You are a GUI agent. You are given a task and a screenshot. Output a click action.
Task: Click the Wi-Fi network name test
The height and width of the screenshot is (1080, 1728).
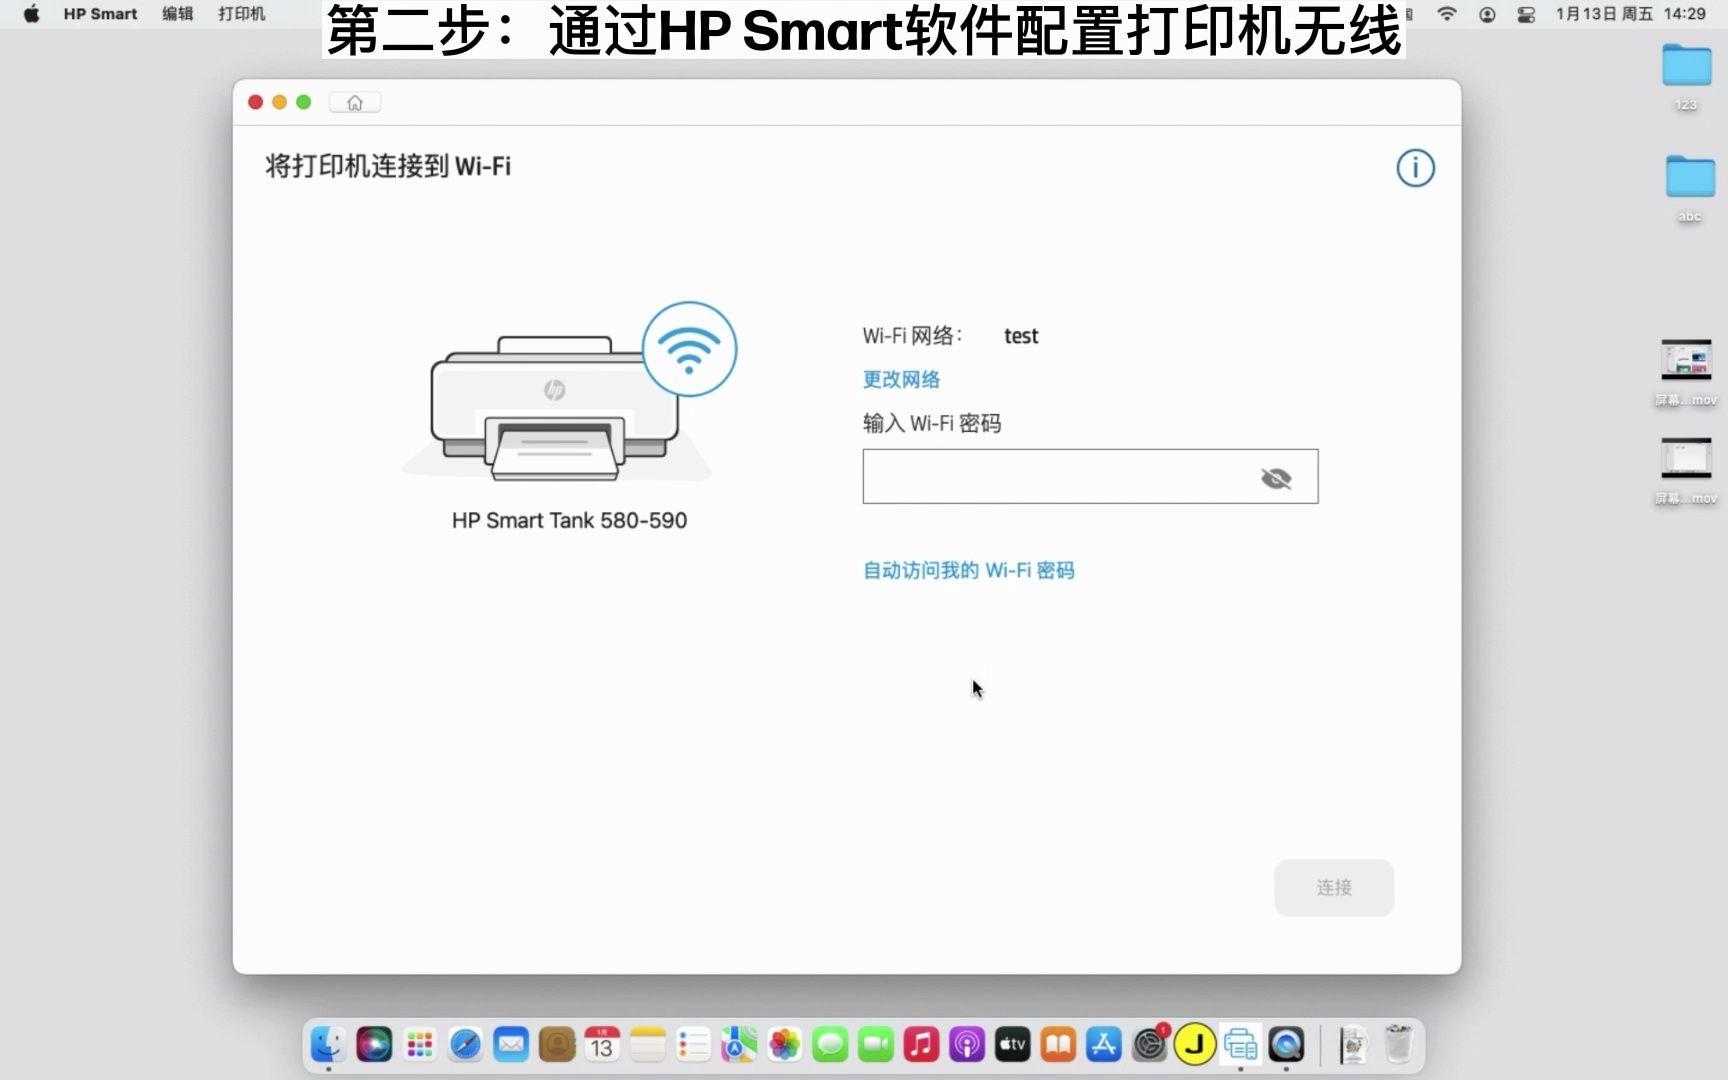coord(1021,336)
